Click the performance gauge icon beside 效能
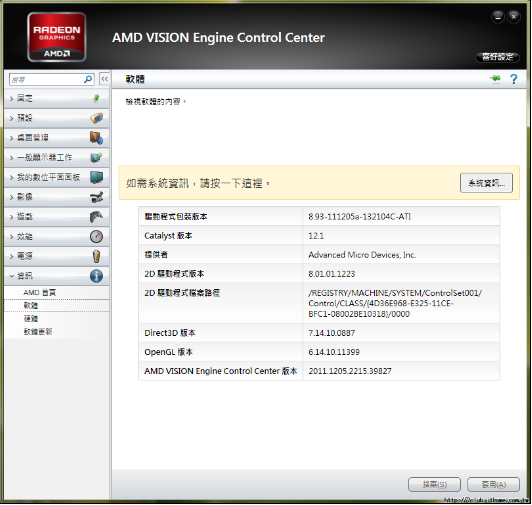This screenshot has width=532, height=505. point(97,237)
